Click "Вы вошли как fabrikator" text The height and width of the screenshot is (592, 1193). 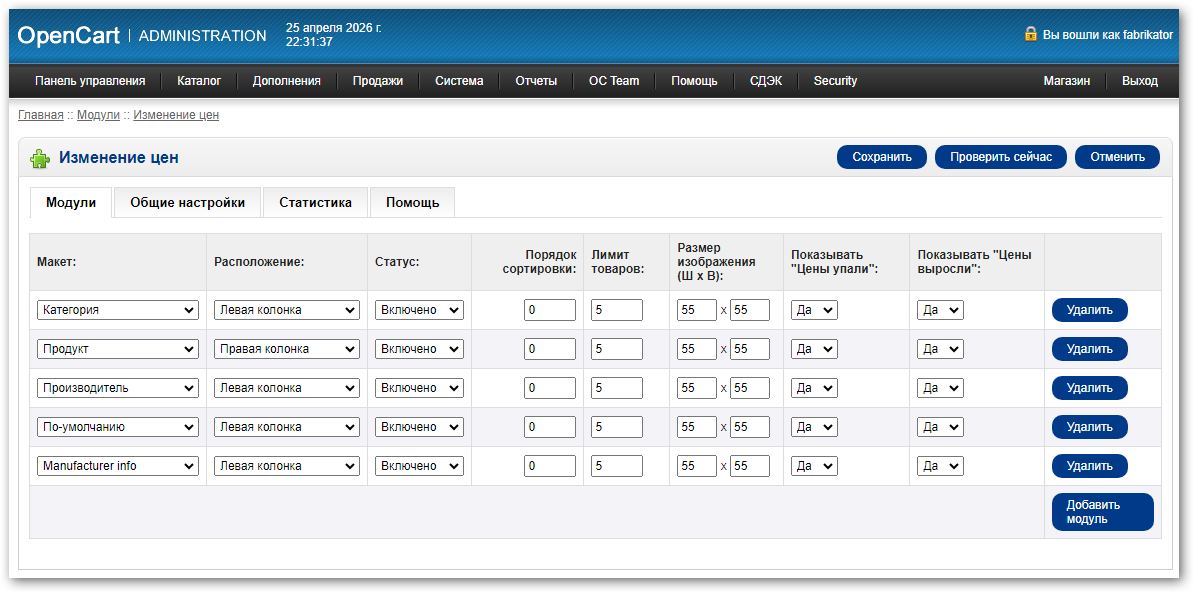tap(1107, 35)
